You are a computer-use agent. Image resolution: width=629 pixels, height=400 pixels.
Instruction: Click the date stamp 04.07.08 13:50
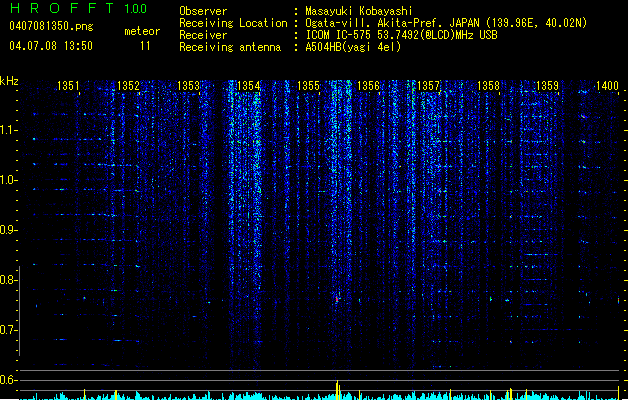coord(51,46)
